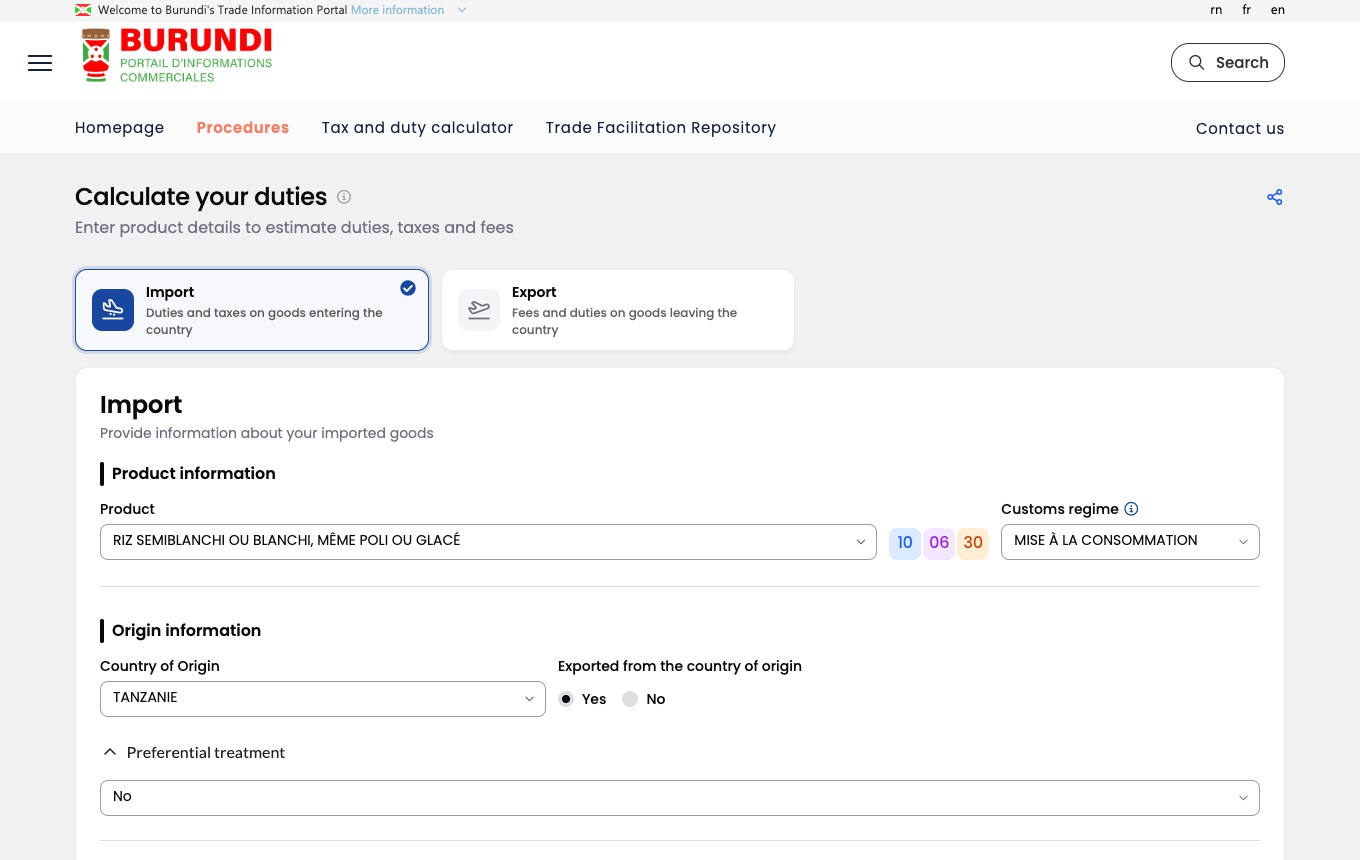
Task: Click the Origin information heading
Action: click(186, 630)
